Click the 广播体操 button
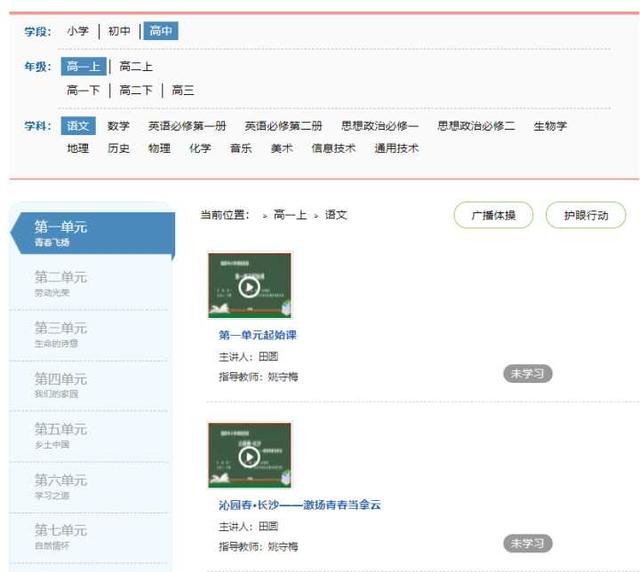The height and width of the screenshot is (572, 640). [x=493, y=215]
